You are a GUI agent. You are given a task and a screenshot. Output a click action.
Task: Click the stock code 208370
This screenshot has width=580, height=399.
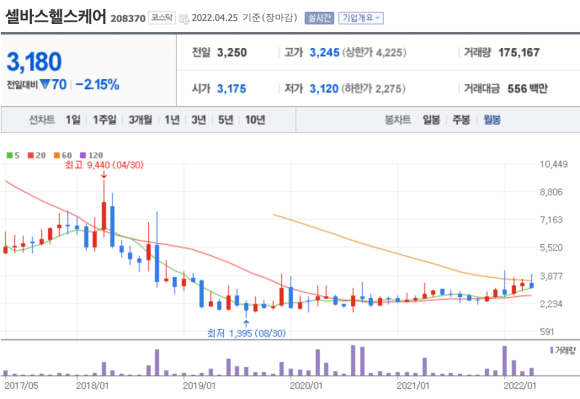128,18
